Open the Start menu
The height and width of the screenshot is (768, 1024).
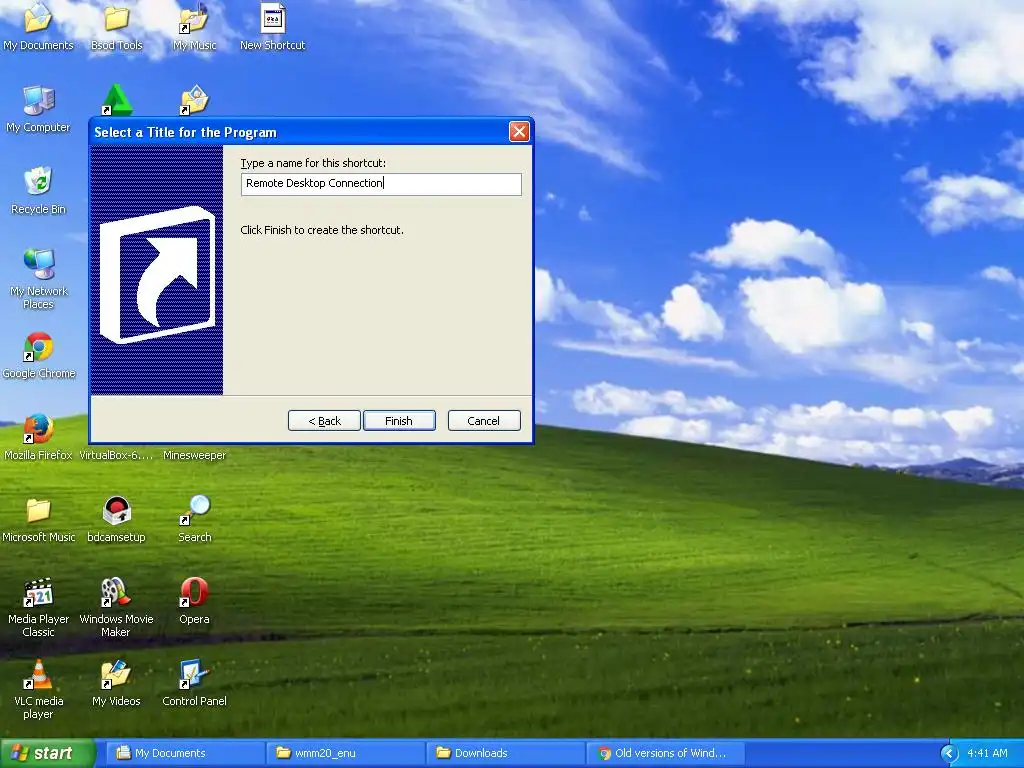click(48, 753)
